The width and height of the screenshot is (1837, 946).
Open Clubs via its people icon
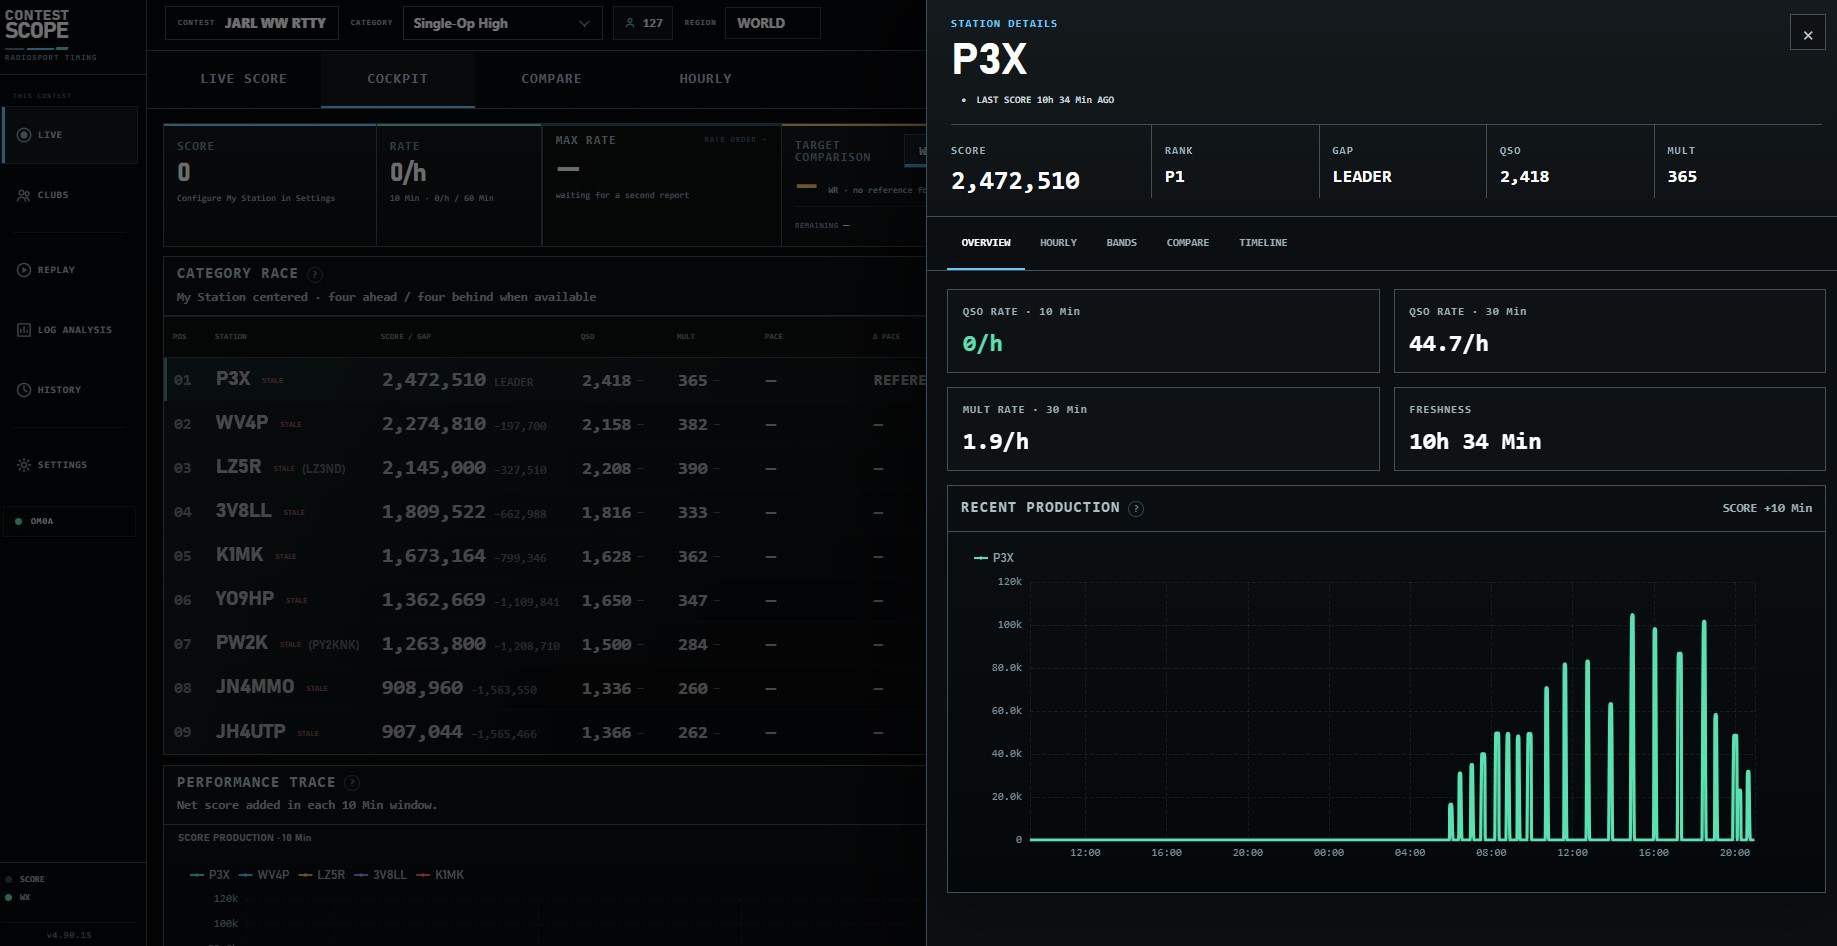click(24, 195)
